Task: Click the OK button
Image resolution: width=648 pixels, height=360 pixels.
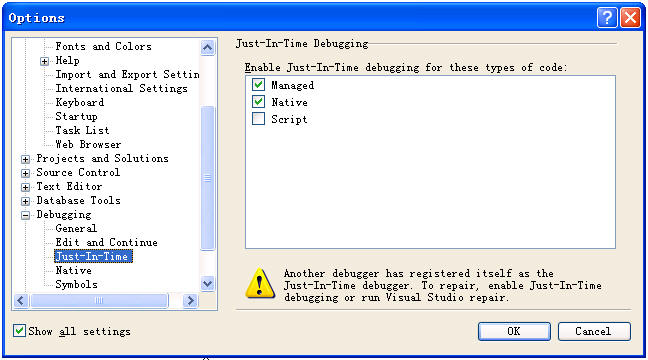Action: coord(514,331)
